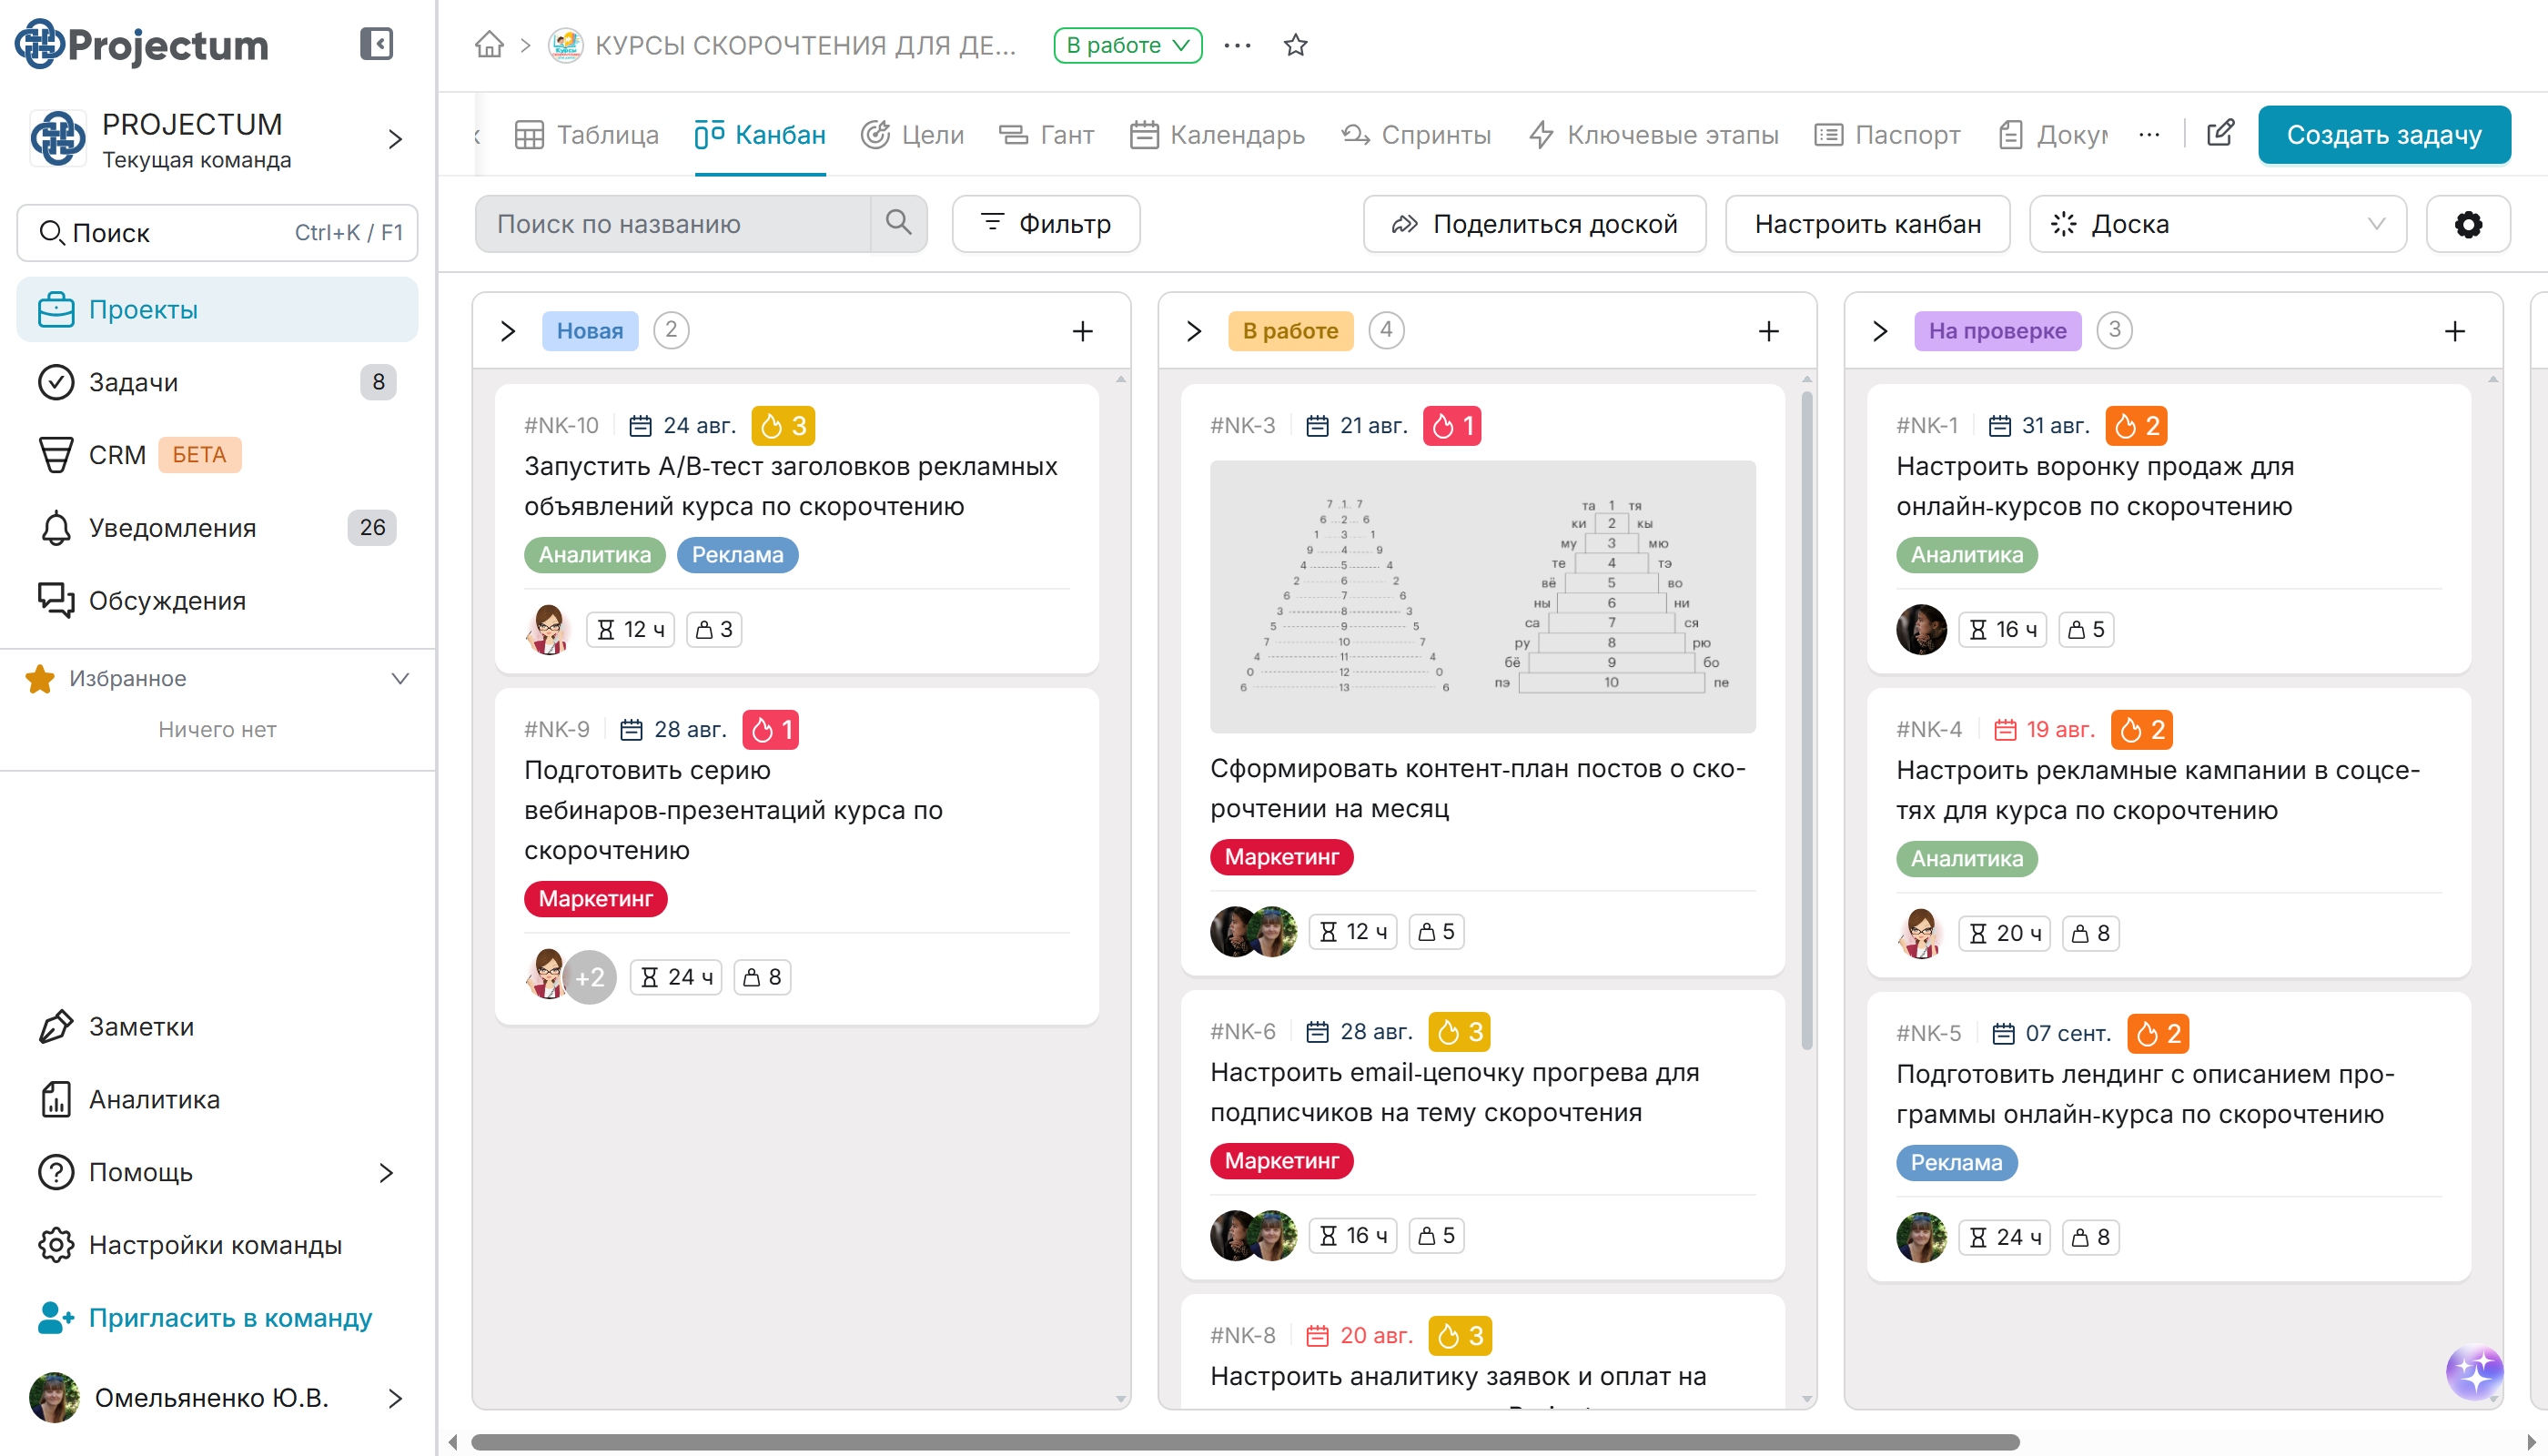Image resolution: width=2548 pixels, height=1456 pixels.
Task: Collapse the На проверке column with chevron
Action: click(1880, 331)
